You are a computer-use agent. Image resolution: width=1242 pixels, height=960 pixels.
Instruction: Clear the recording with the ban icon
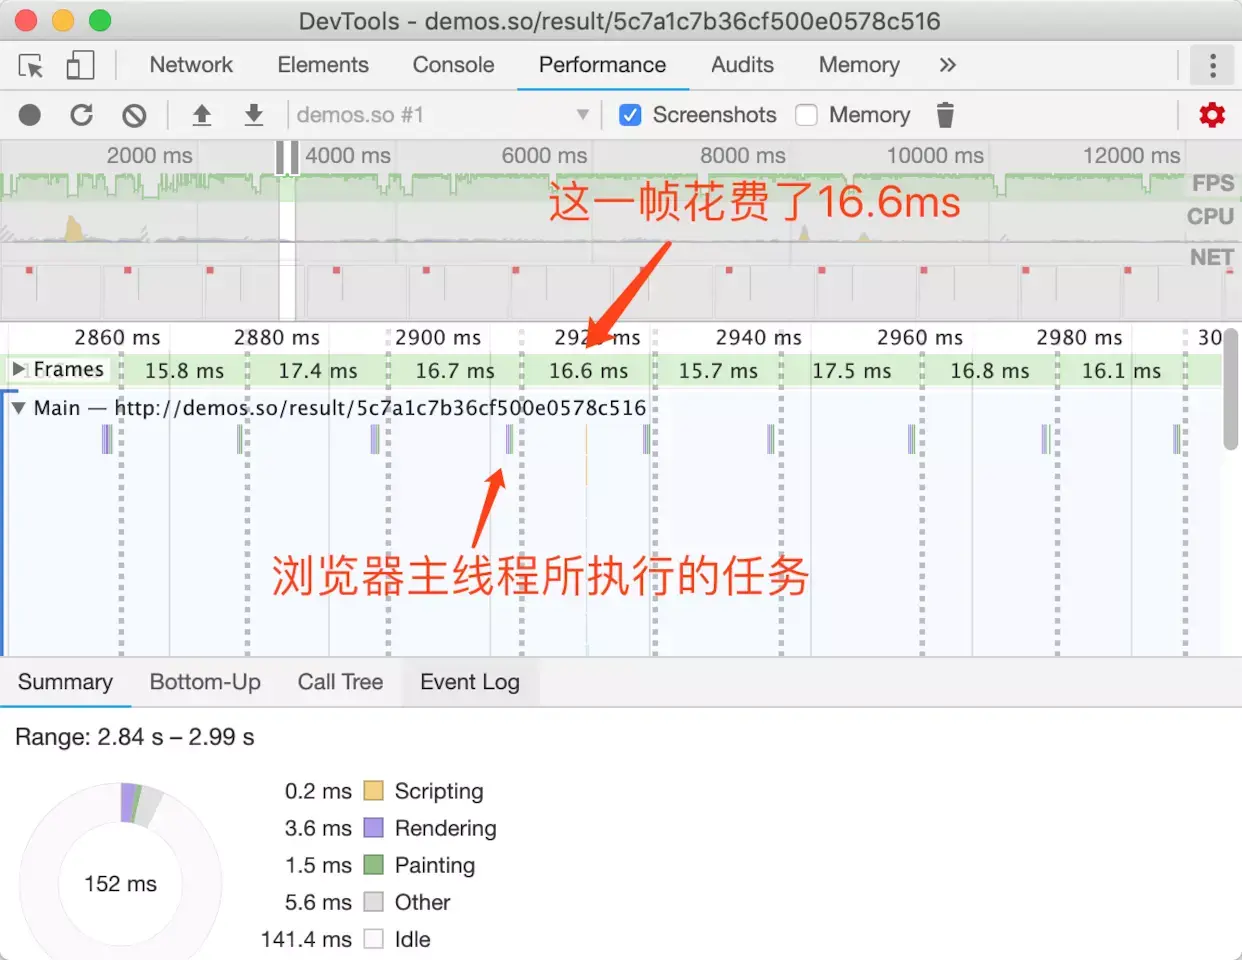pyautogui.click(x=134, y=115)
